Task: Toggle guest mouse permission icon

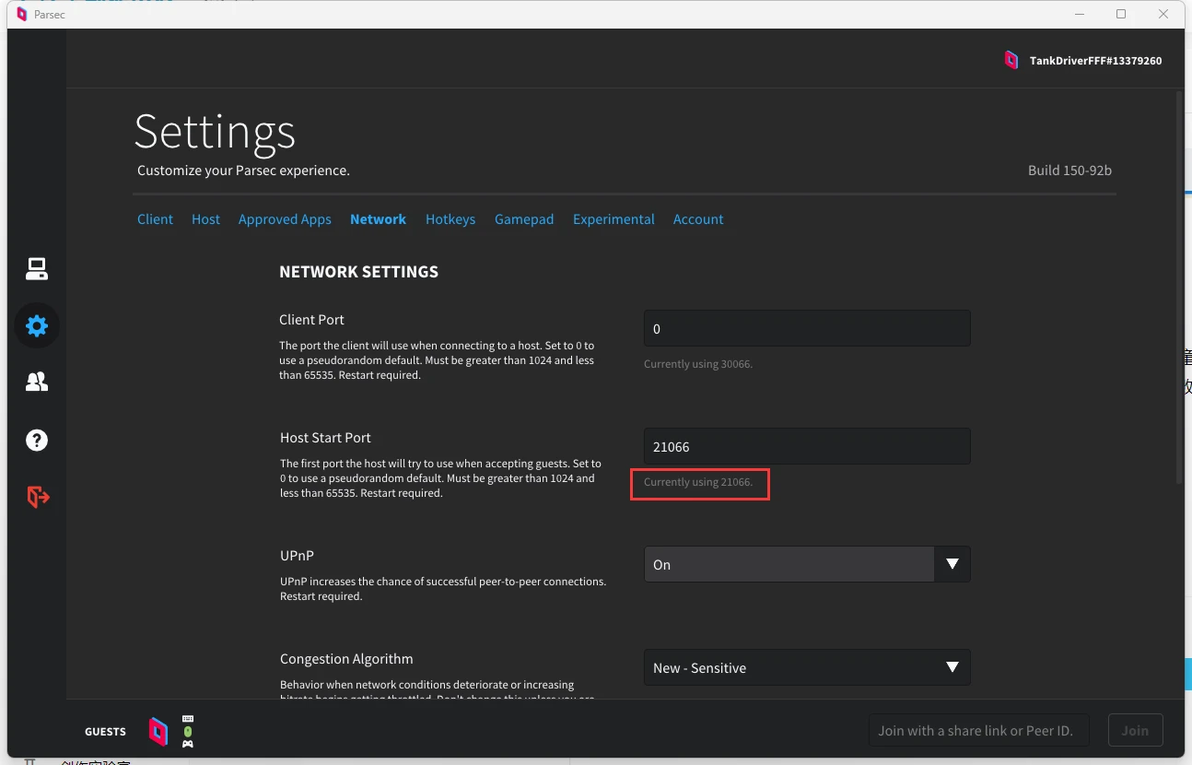Action: (188, 731)
